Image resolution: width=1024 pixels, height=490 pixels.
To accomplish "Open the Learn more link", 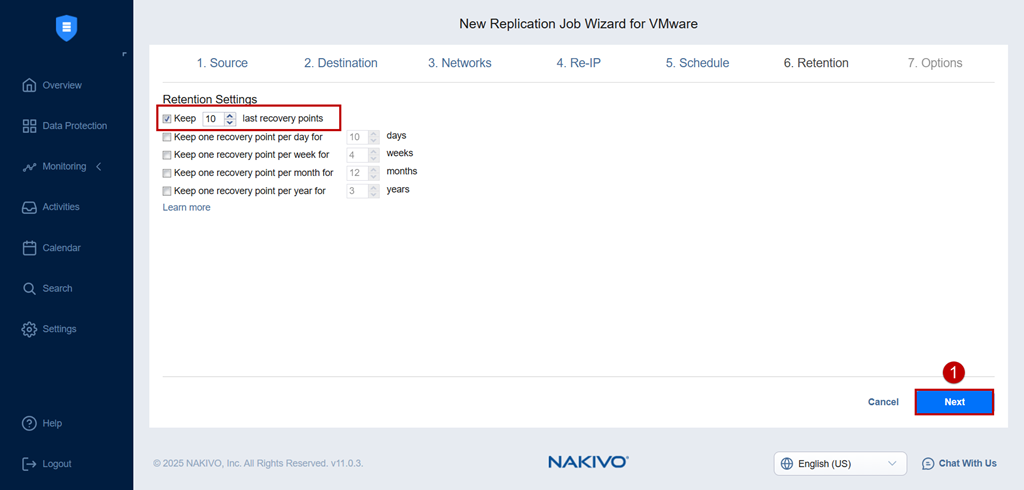I will click(186, 208).
